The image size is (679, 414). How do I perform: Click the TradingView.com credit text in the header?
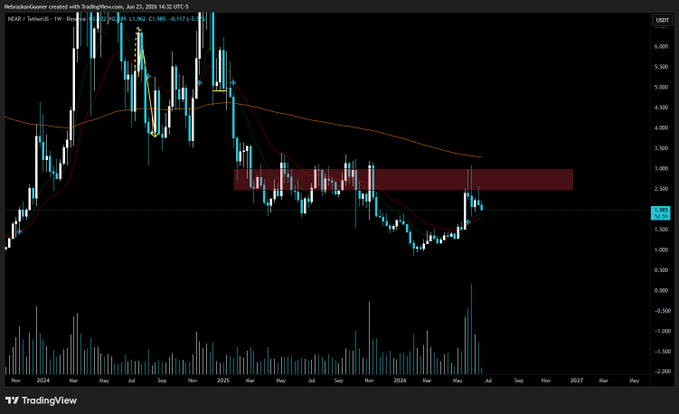pyautogui.click(x=102, y=7)
